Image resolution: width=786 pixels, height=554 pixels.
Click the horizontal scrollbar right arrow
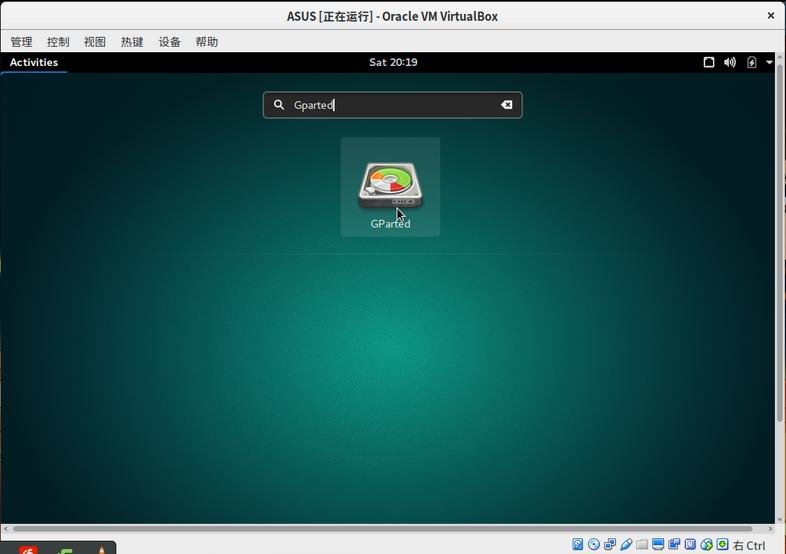click(770, 528)
